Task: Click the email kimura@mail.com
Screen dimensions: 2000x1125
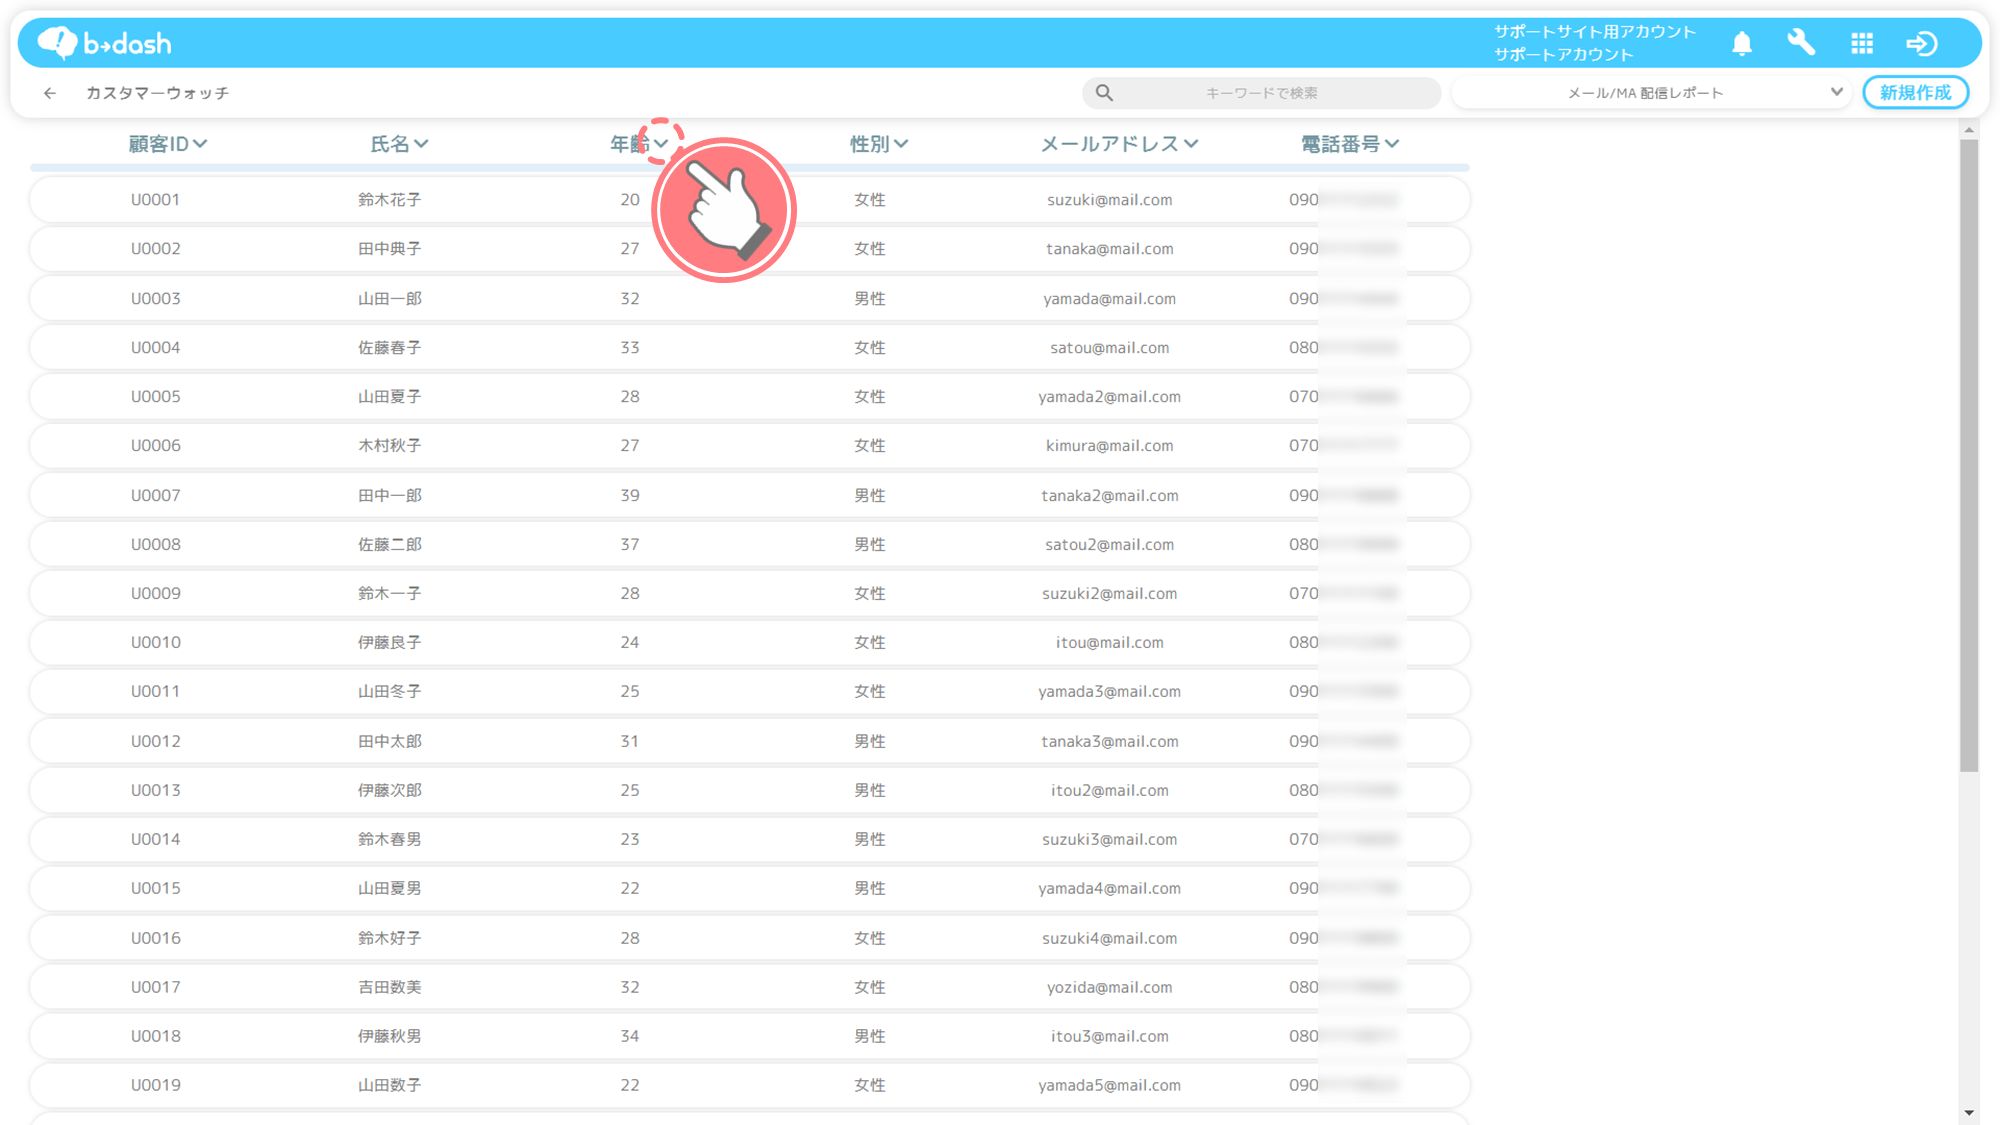Action: coord(1110,446)
